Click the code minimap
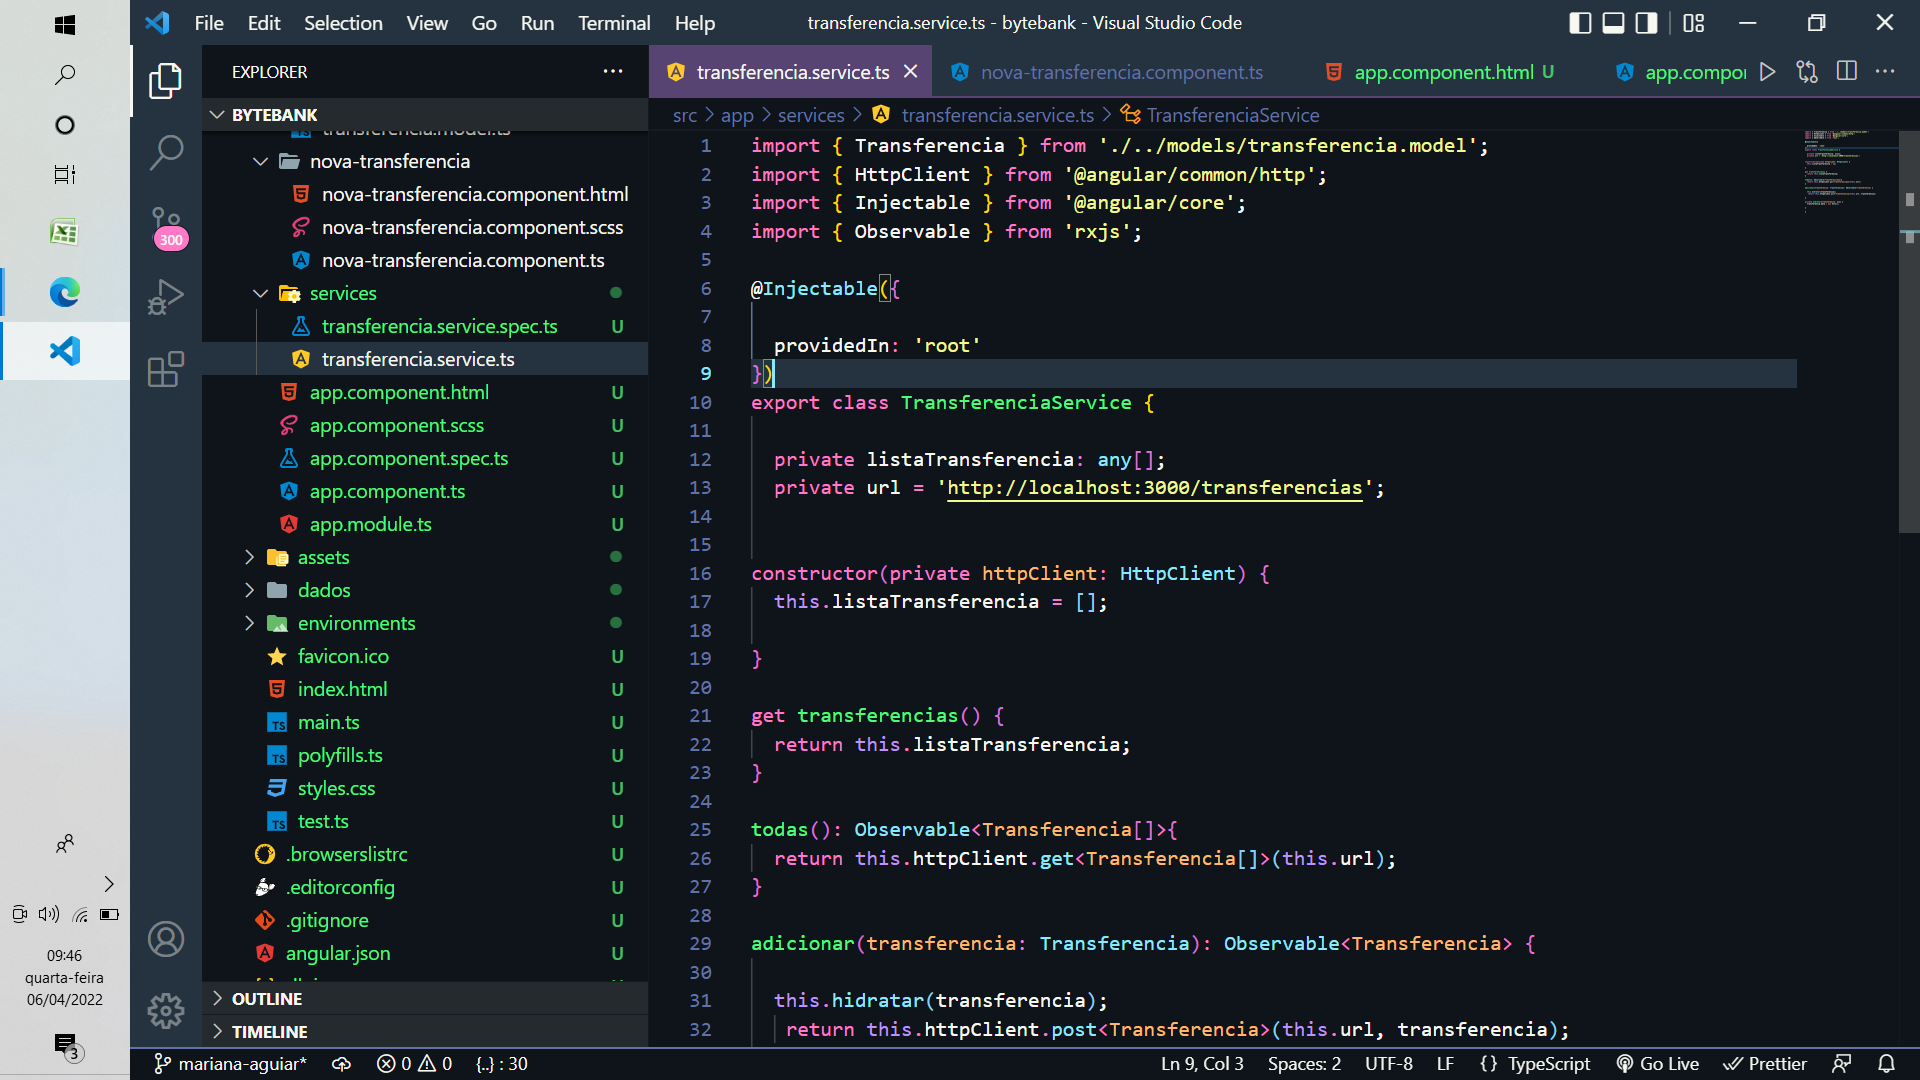The height and width of the screenshot is (1080, 1920). 1848,170
